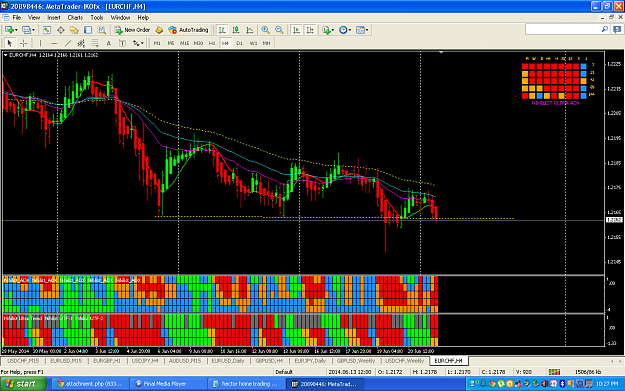Toggle the Terminal panel icon
This screenshot has width=625, height=391.
pyautogui.click(x=88, y=30)
